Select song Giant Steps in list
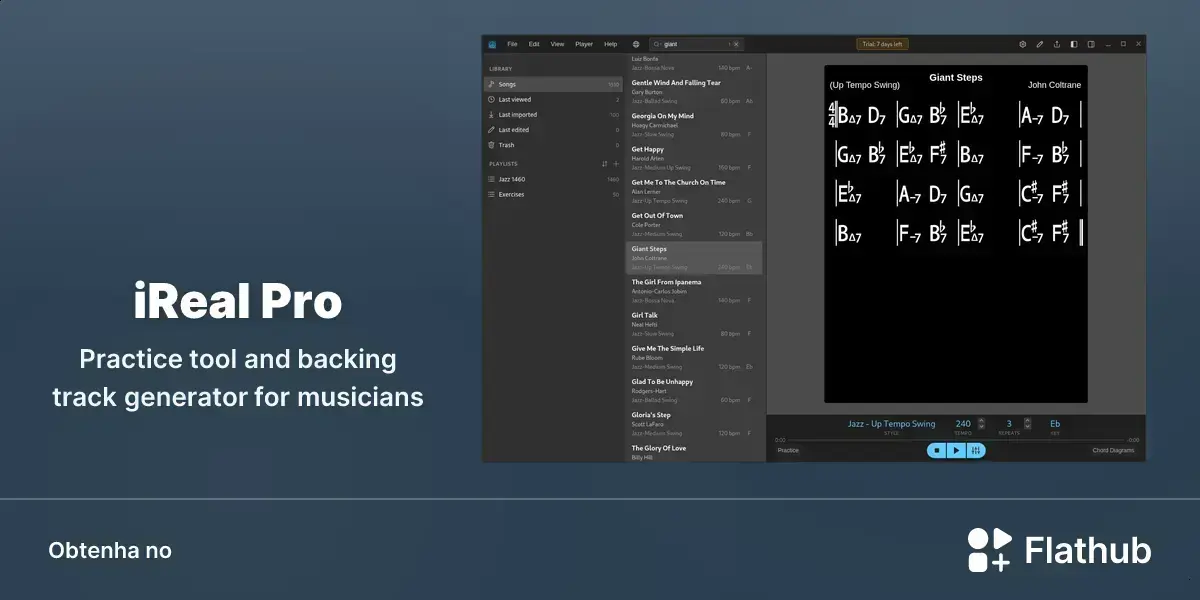This screenshot has height=600, width=1200. tap(694, 258)
